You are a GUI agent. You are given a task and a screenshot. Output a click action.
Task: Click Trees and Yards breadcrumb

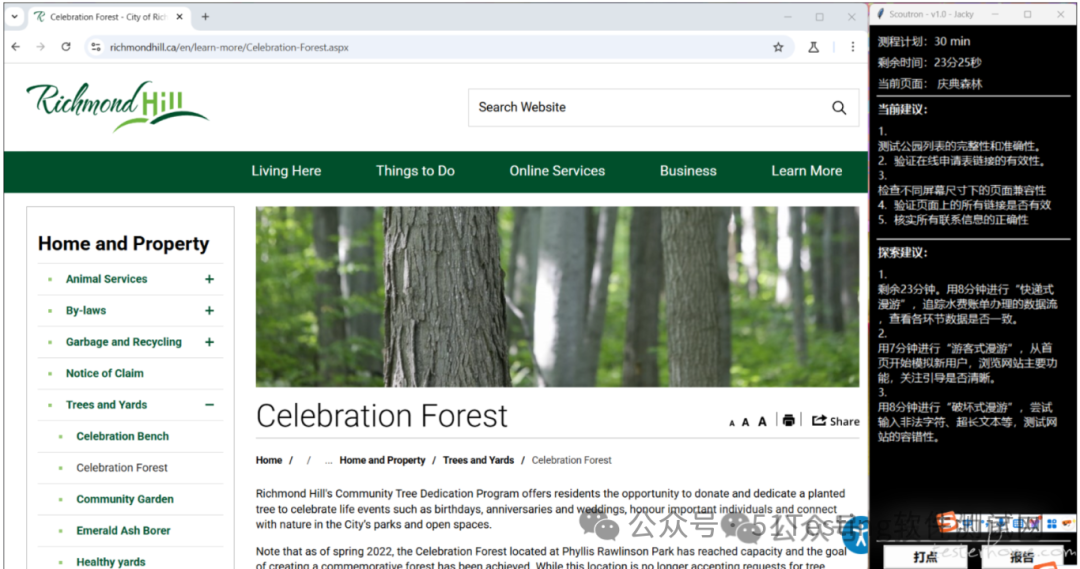(x=478, y=460)
